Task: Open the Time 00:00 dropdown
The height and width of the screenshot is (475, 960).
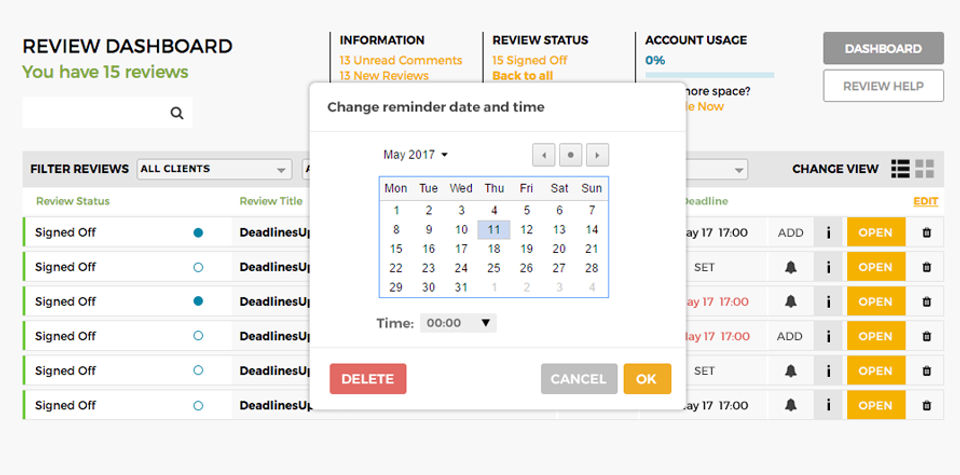Action: tap(458, 323)
